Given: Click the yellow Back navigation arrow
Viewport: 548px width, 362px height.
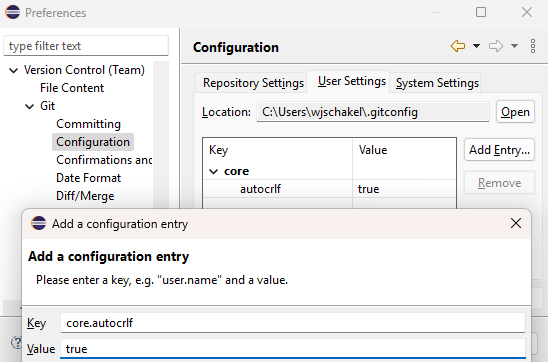Looking at the screenshot, I should click(458, 46).
